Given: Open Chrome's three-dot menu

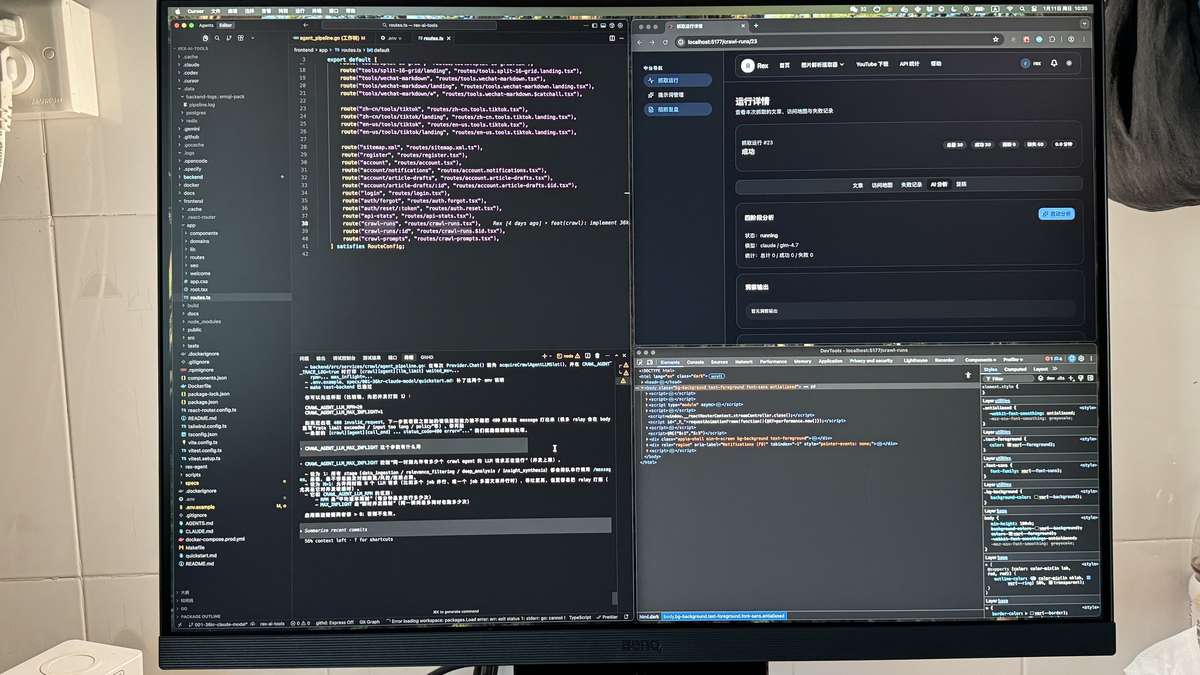Looking at the screenshot, I should click(x=1084, y=41).
